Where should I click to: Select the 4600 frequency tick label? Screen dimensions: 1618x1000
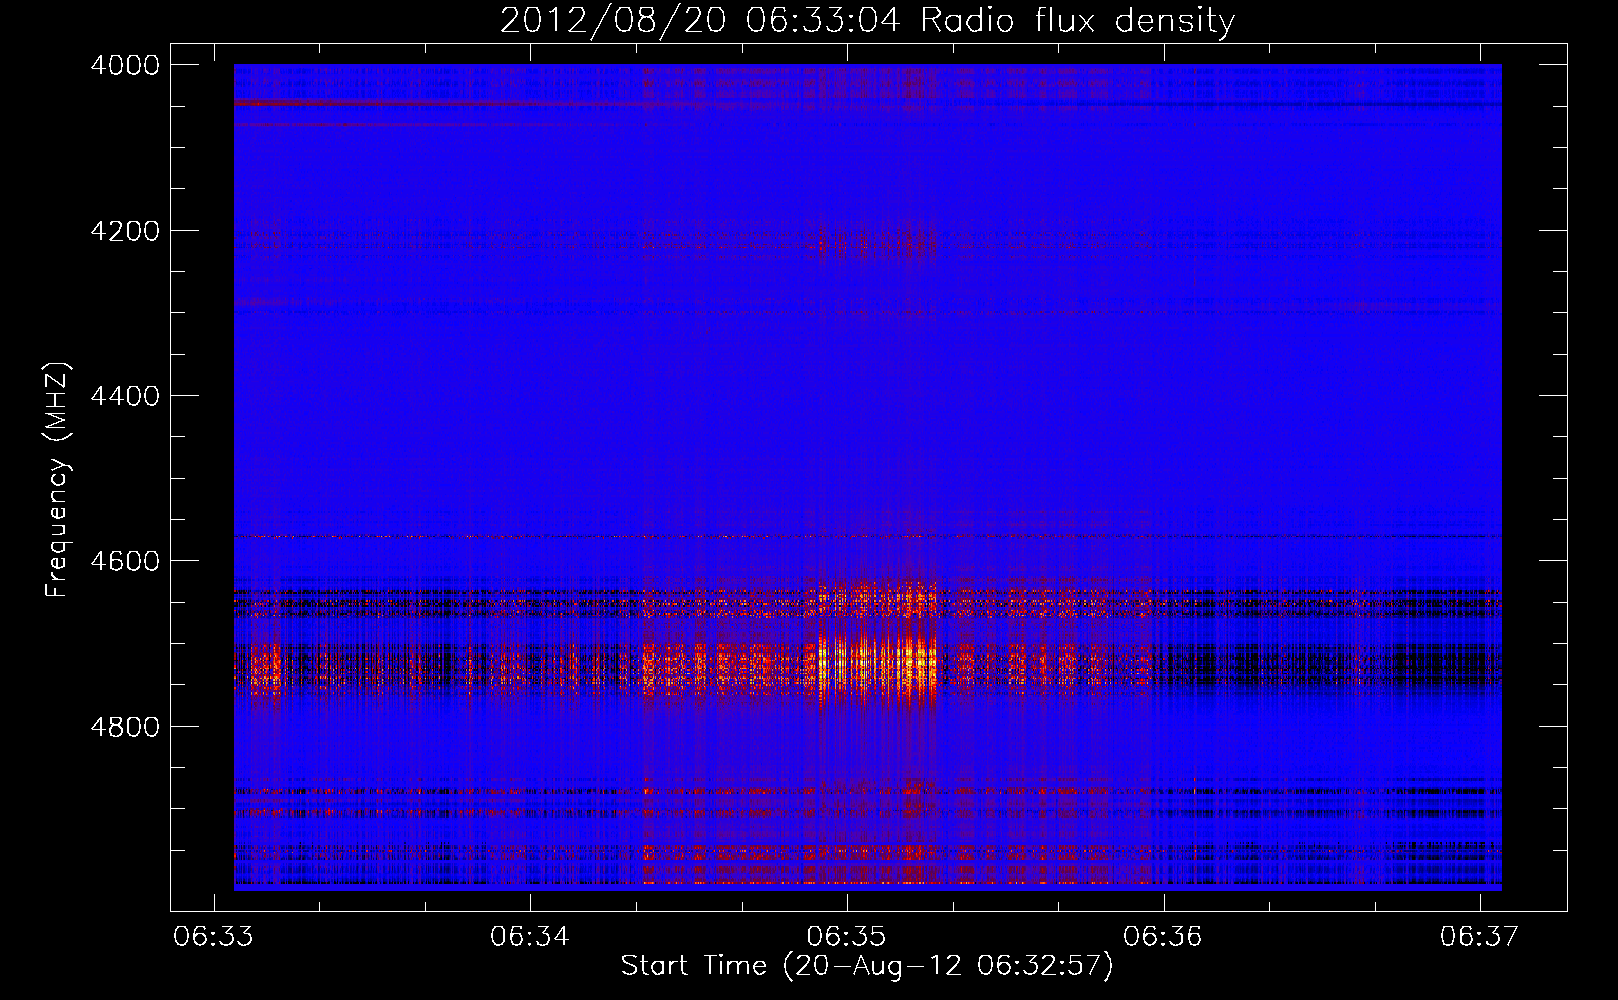click(x=125, y=561)
